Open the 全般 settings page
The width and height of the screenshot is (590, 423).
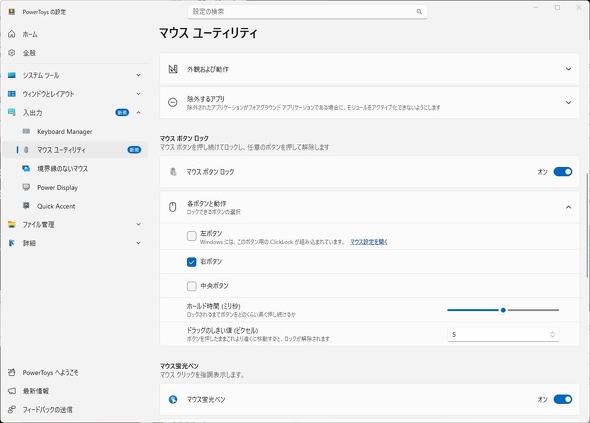75,53
